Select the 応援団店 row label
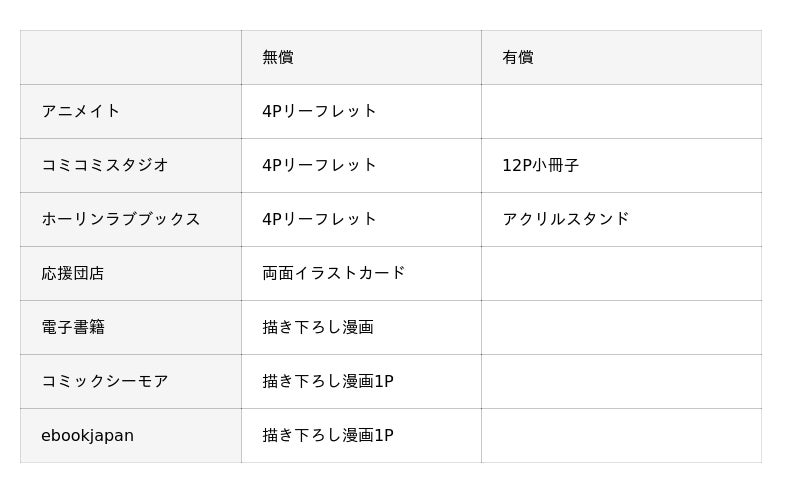The height and width of the screenshot is (493, 800). point(73,273)
